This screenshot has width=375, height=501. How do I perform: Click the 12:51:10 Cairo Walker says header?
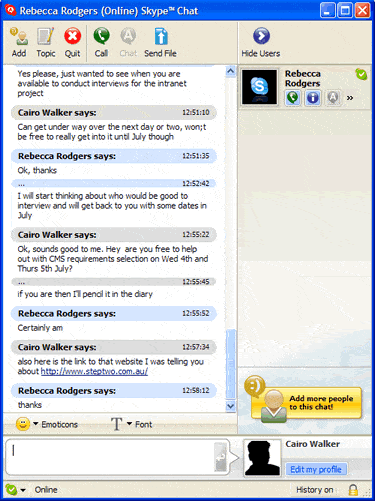114,113
